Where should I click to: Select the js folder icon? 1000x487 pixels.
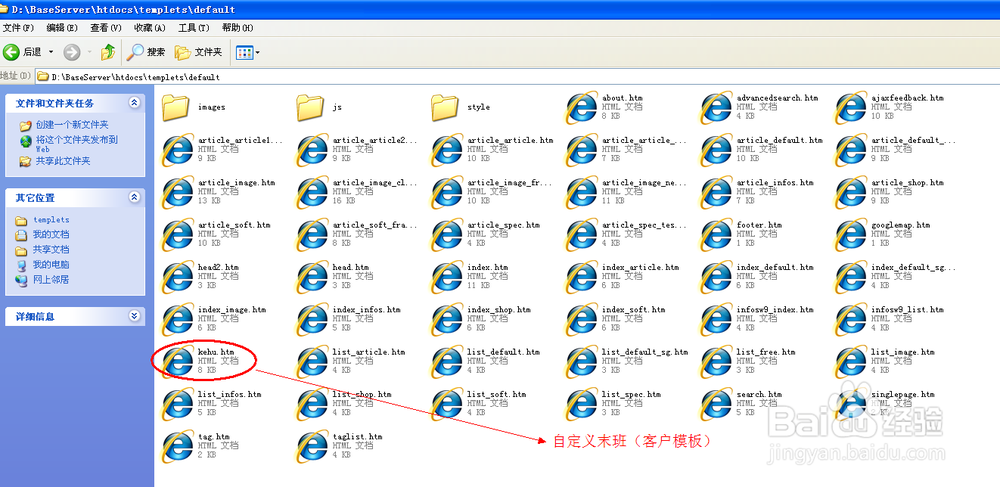[x=311, y=107]
